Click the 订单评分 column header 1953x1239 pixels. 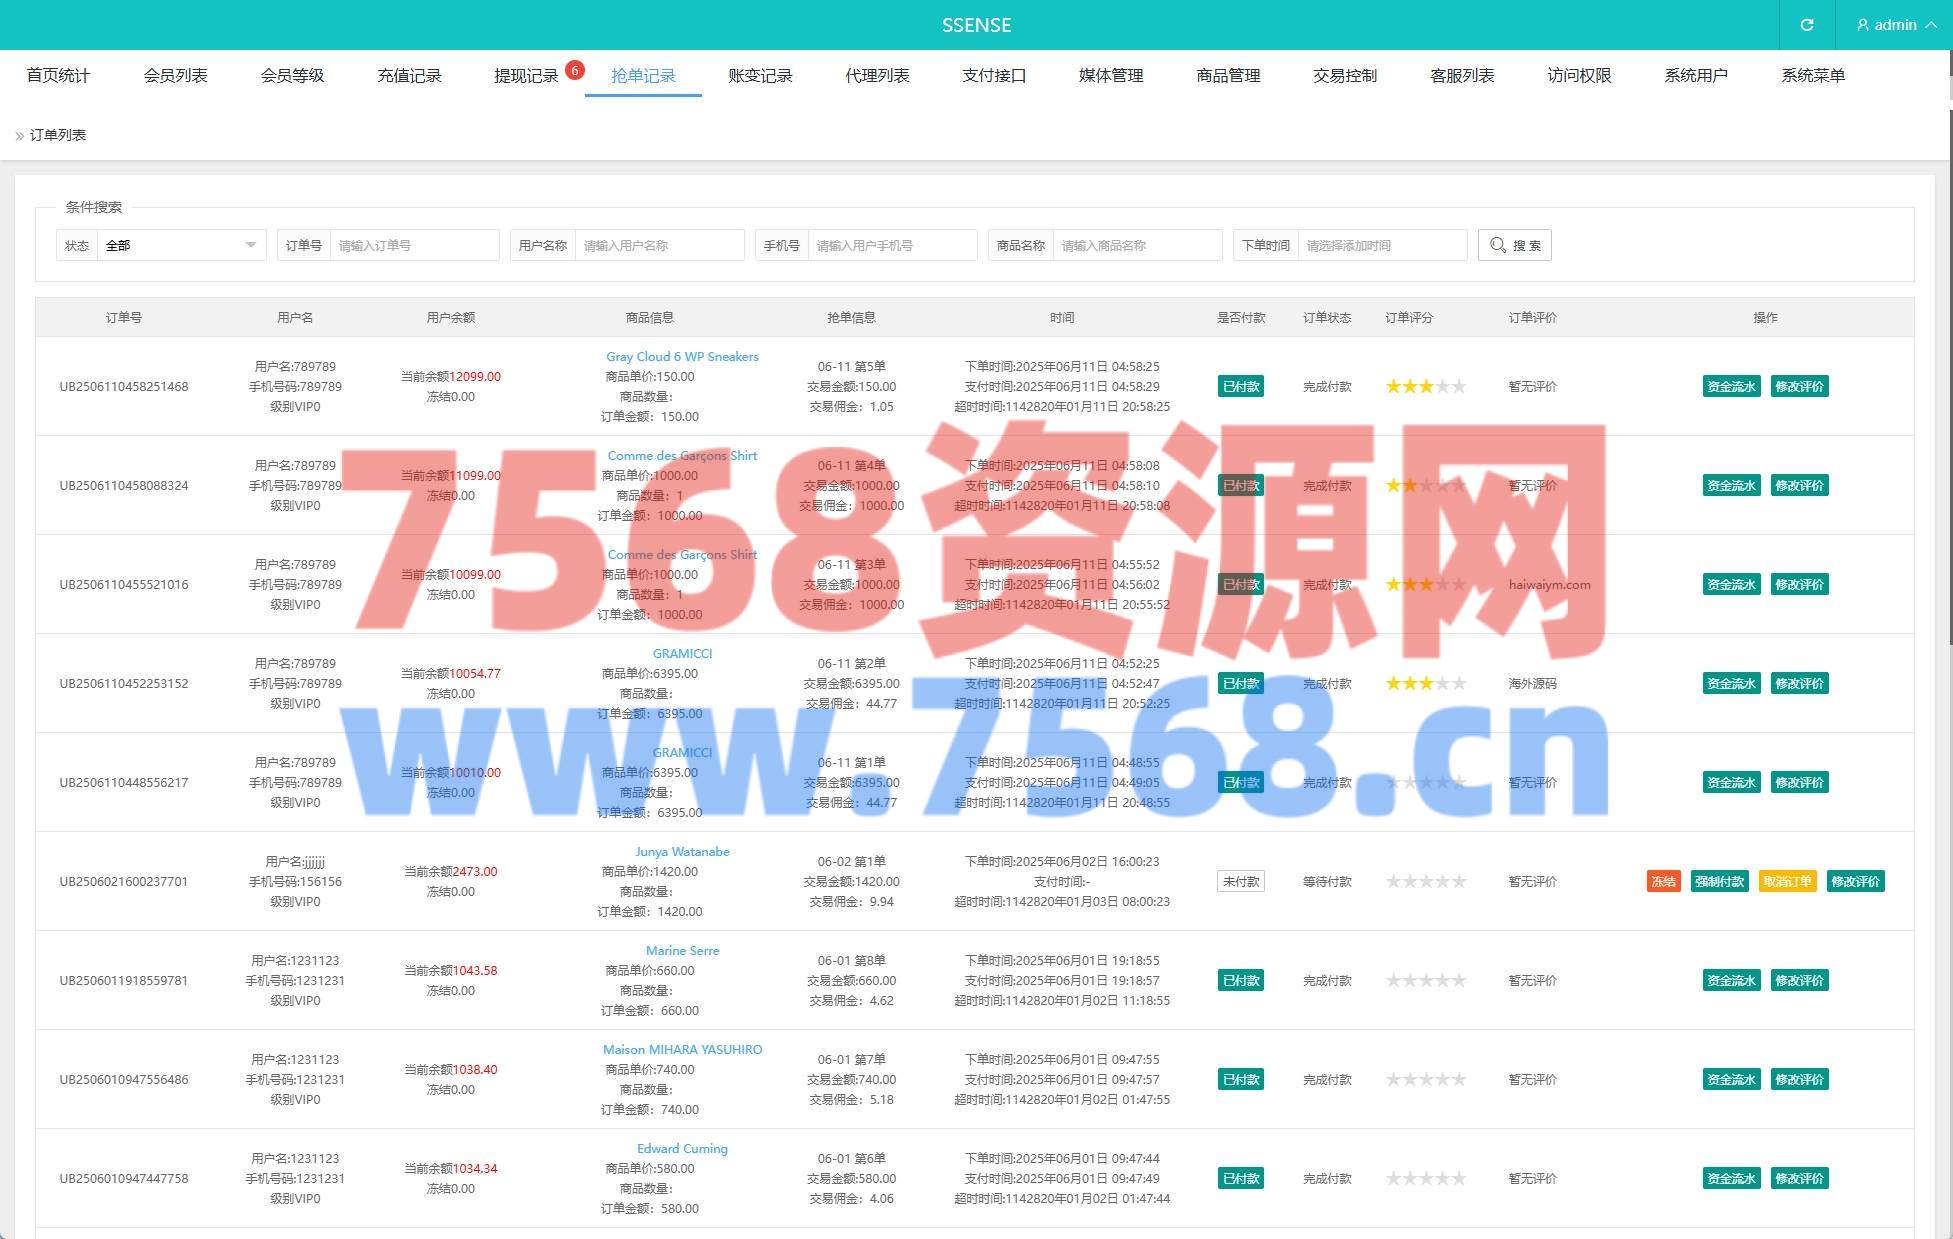(1409, 317)
